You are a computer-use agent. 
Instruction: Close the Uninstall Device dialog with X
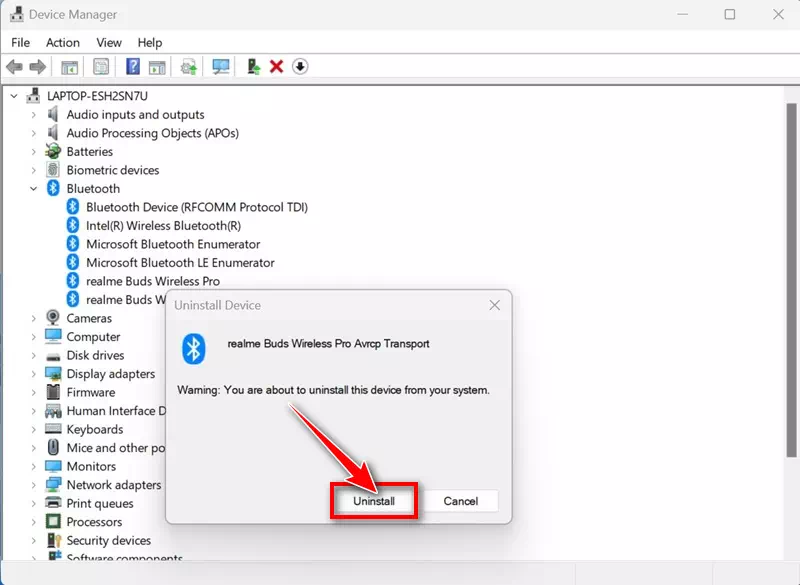(x=494, y=305)
